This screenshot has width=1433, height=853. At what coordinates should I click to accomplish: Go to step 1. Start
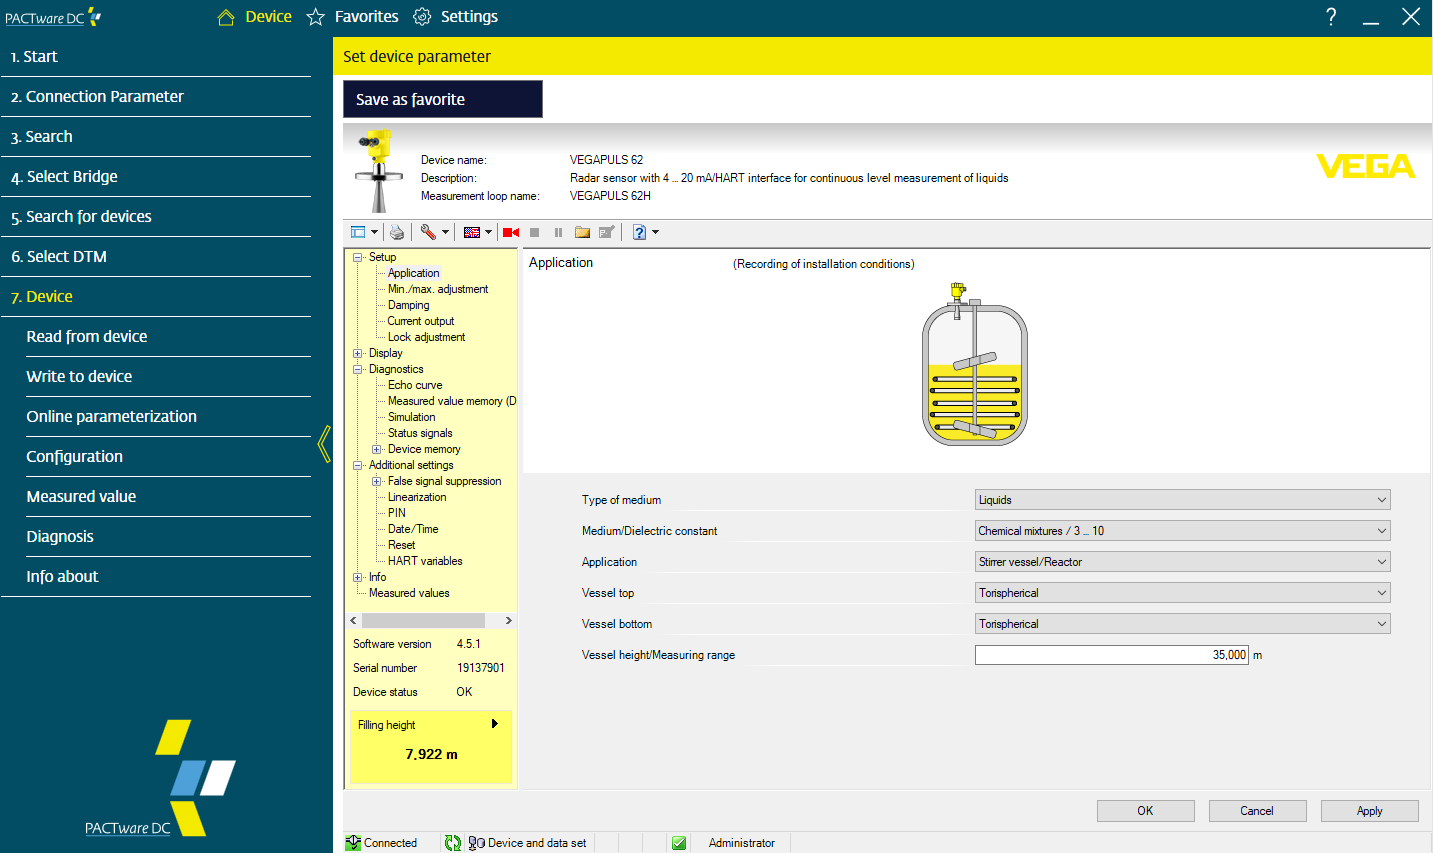(156, 57)
